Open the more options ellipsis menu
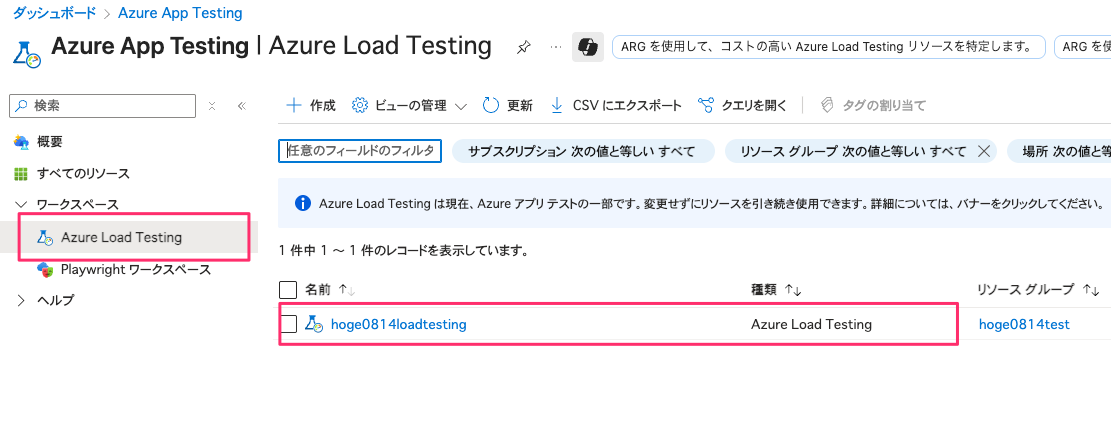The height and width of the screenshot is (433, 1111). pyautogui.click(x=556, y=47)
